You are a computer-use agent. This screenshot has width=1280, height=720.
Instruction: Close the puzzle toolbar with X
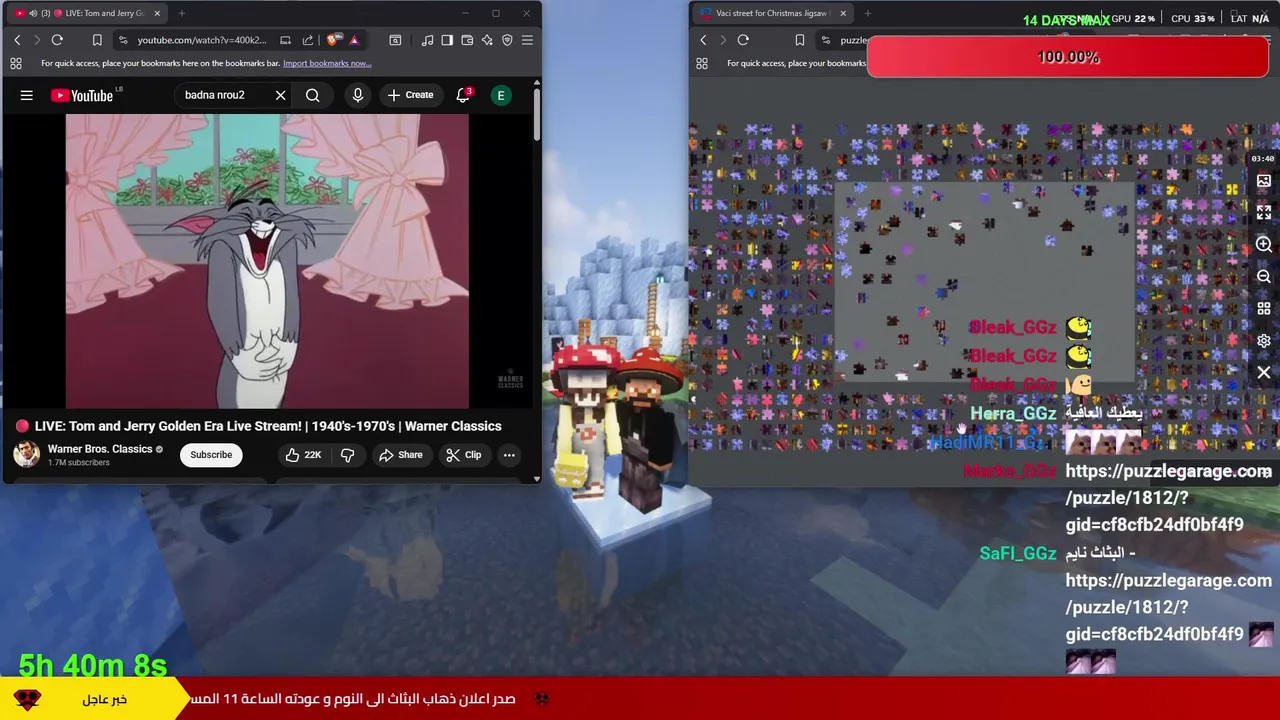[1264, 373]
